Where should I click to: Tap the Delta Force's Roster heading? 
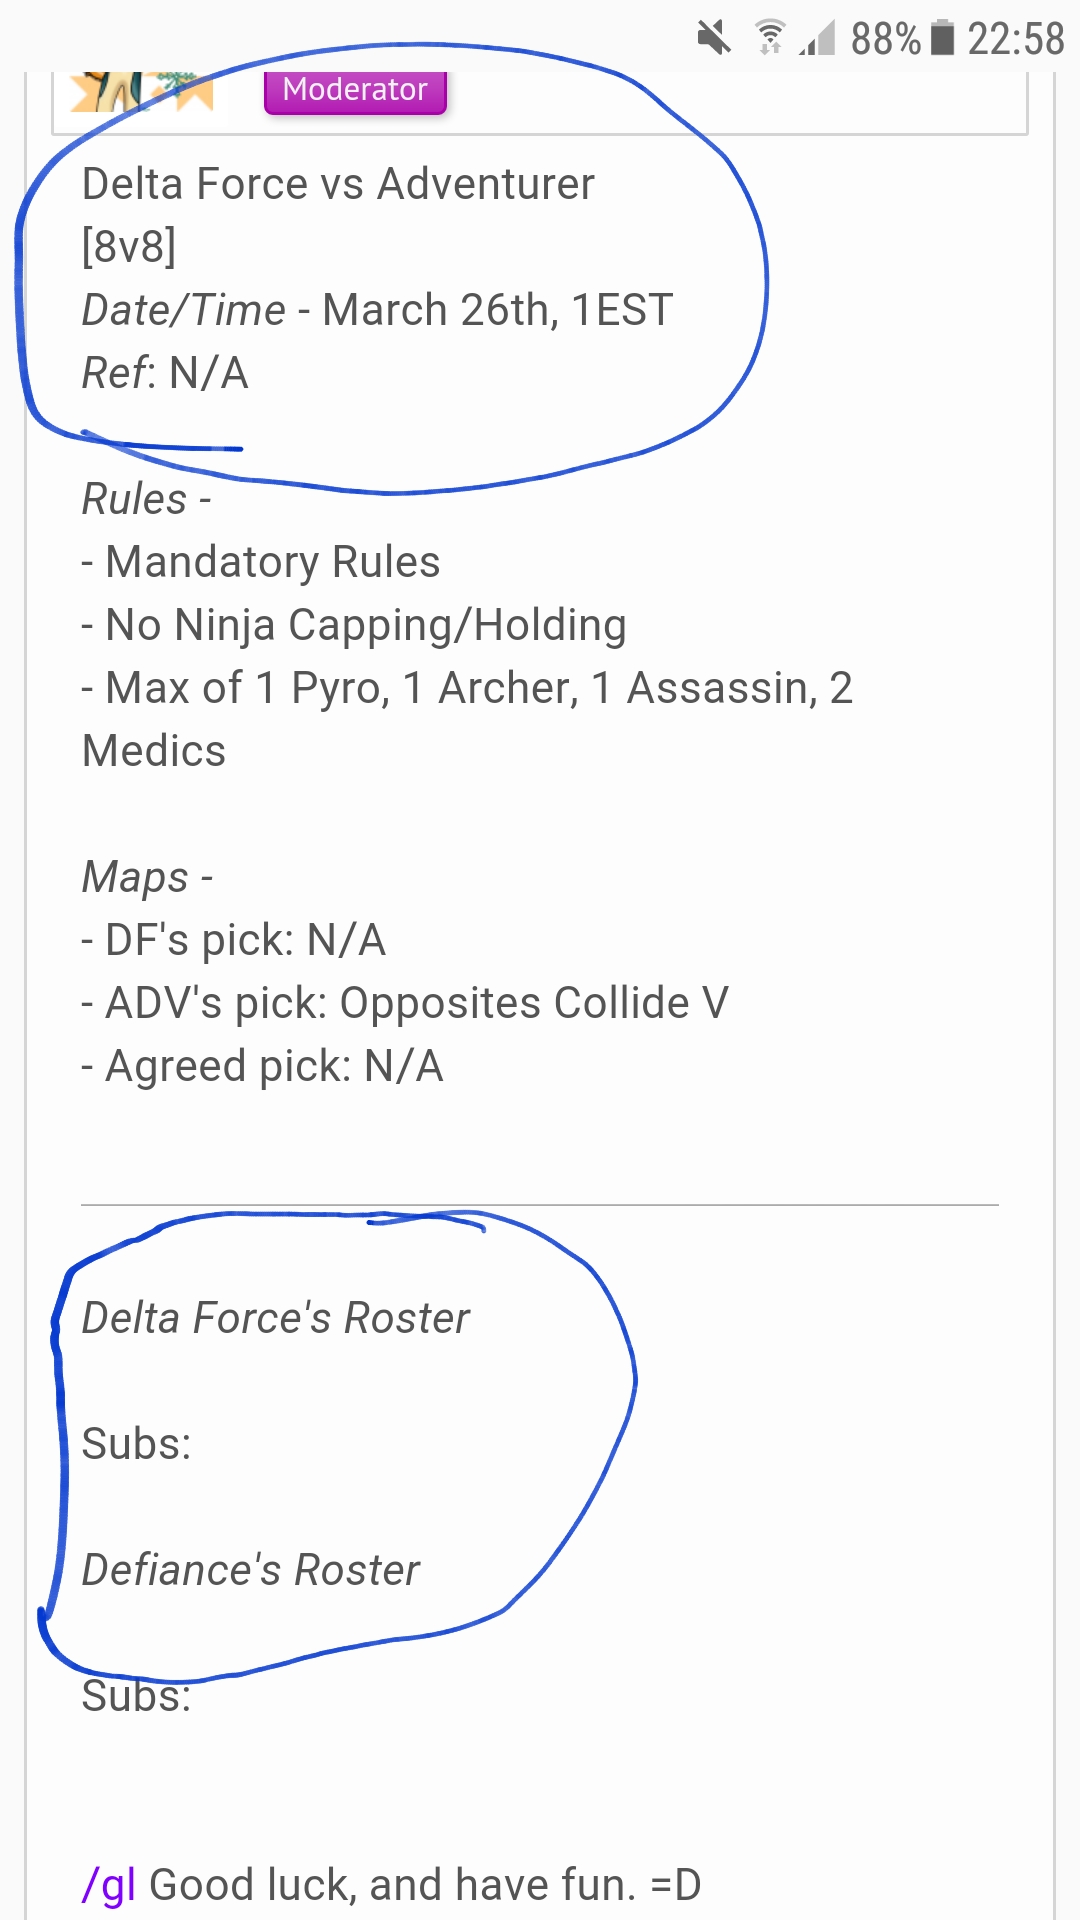[276, 1318]
